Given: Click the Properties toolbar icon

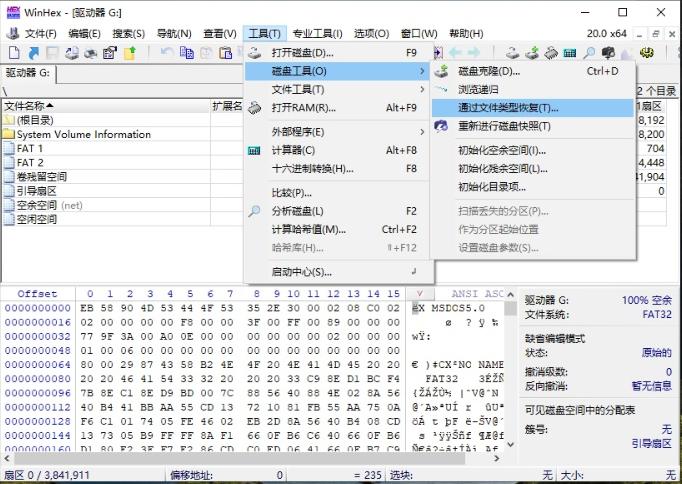Looking at the screenshot, I should point(110,53).
